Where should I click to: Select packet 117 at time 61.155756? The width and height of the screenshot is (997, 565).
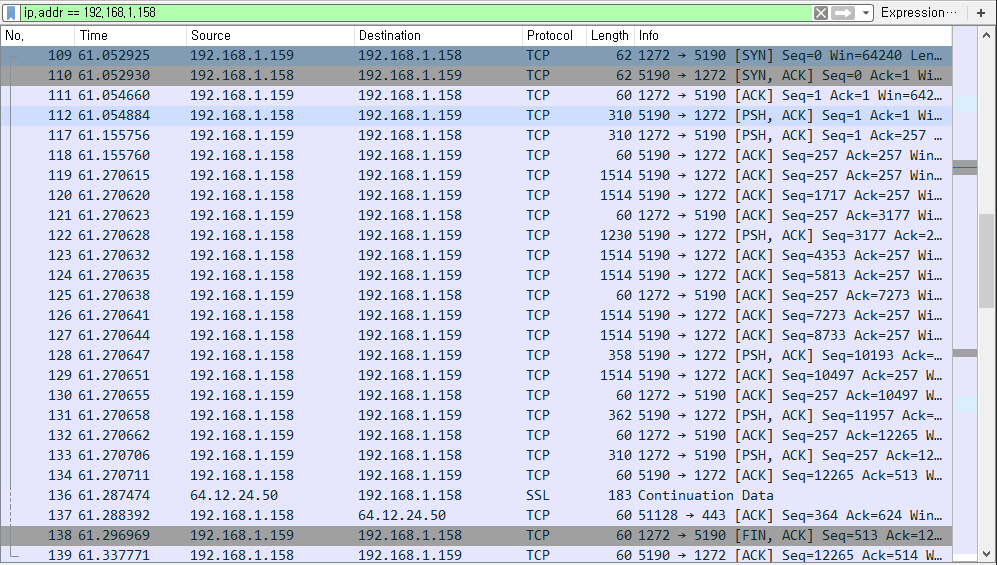coord(476,135)
